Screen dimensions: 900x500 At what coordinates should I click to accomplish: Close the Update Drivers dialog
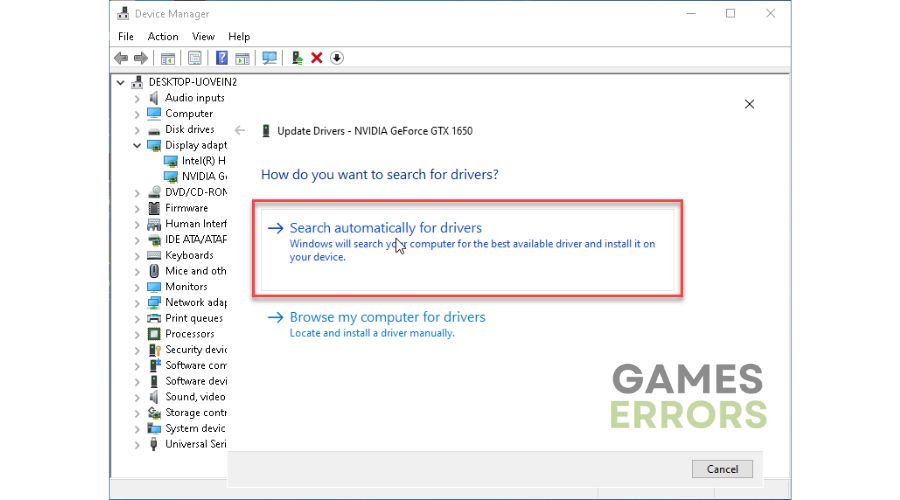click(749, 104)
